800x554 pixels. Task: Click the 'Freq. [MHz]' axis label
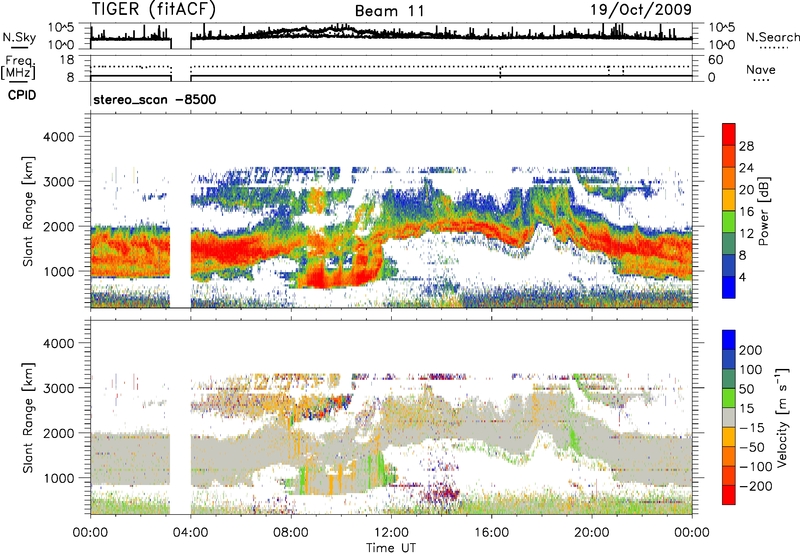[19, 68]
